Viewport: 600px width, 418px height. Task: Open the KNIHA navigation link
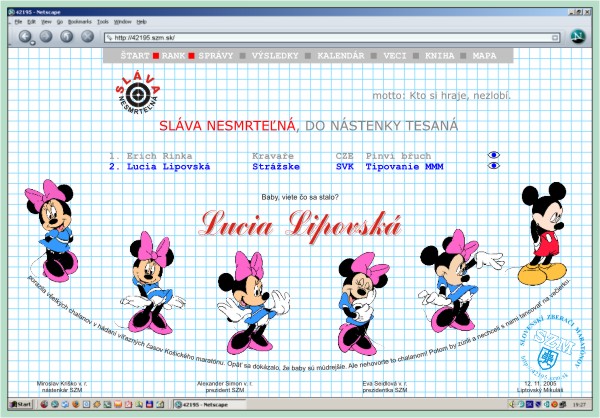click(439, 56)
